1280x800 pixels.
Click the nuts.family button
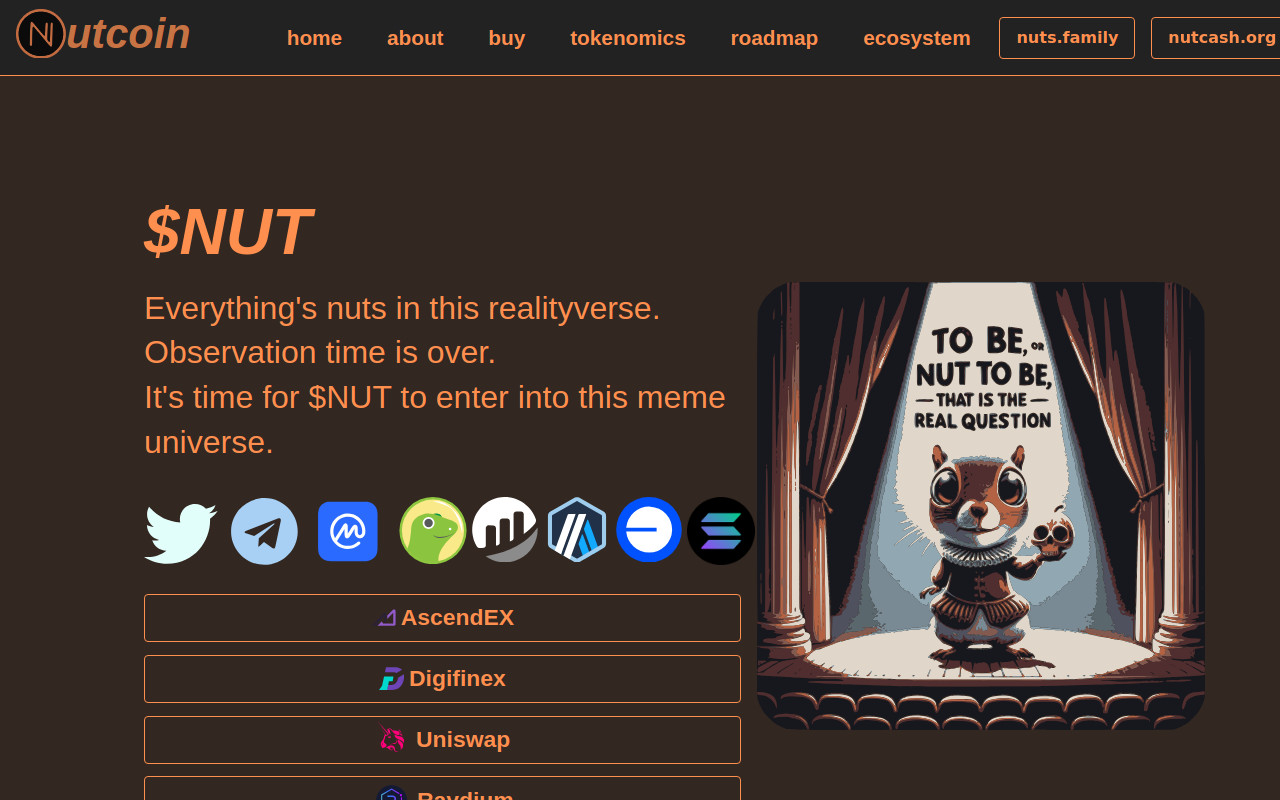click(x=1067, y=38)
